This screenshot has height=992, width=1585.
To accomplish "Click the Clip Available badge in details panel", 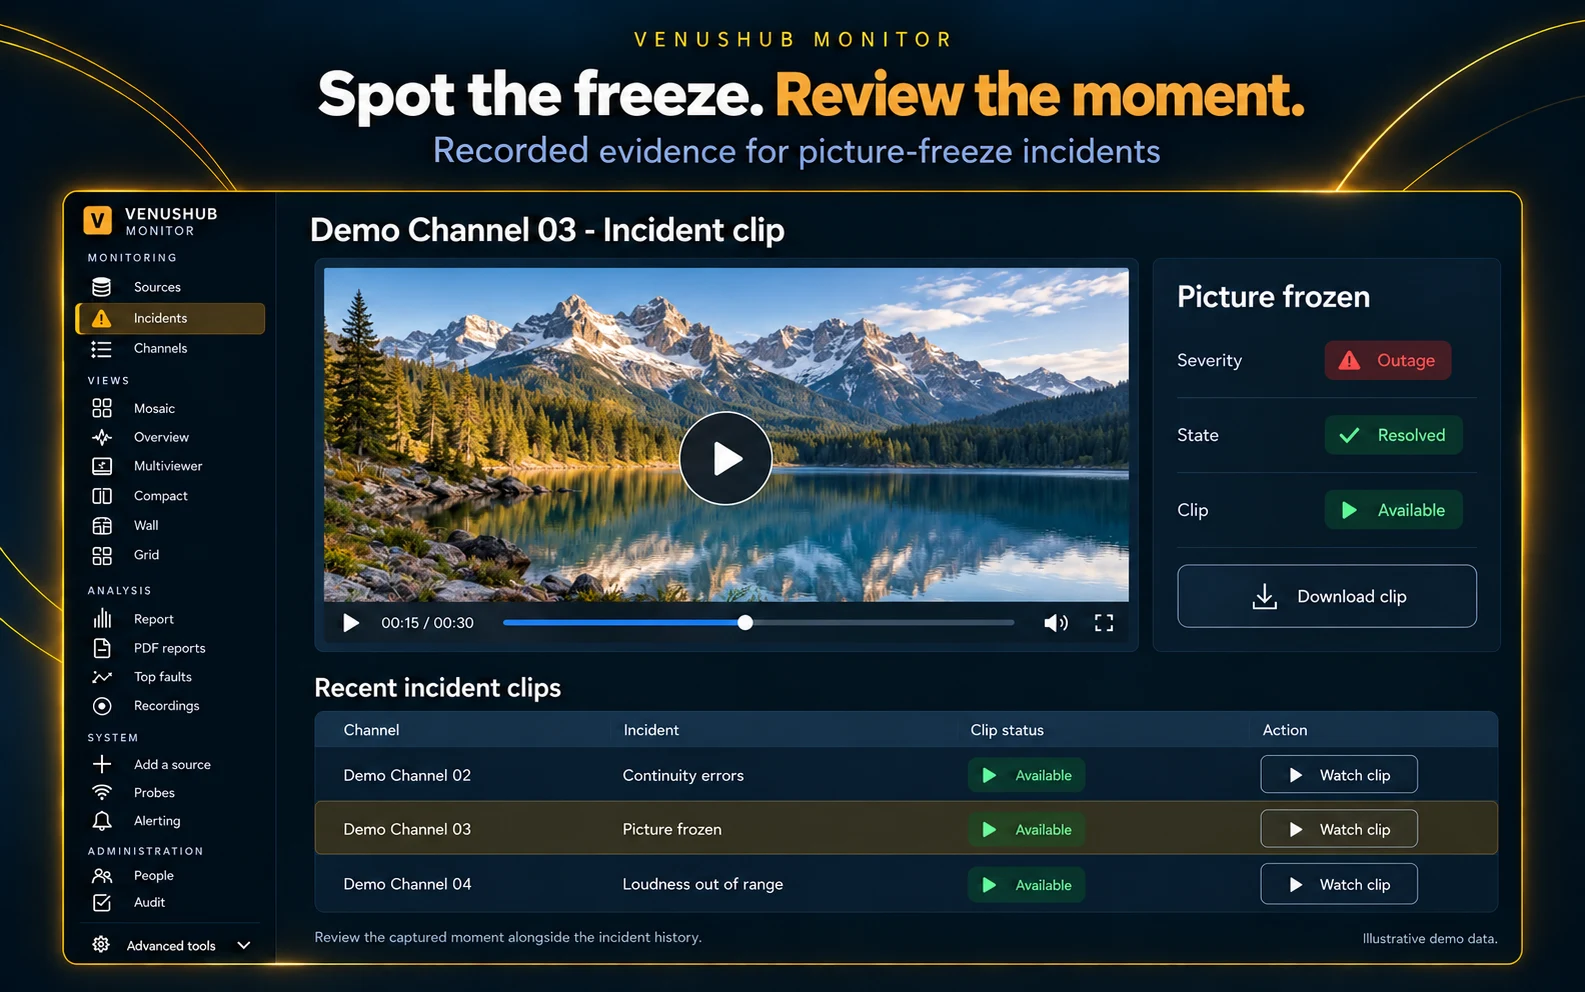I will 1393,510.
